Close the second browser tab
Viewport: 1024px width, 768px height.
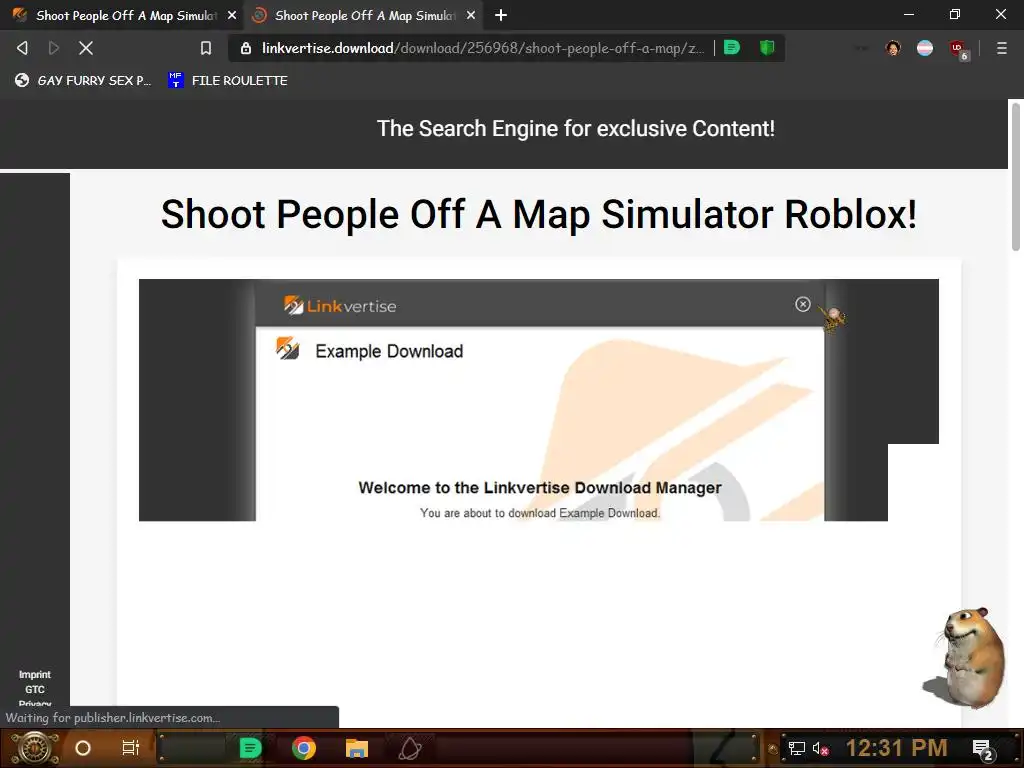coord(471,15)
